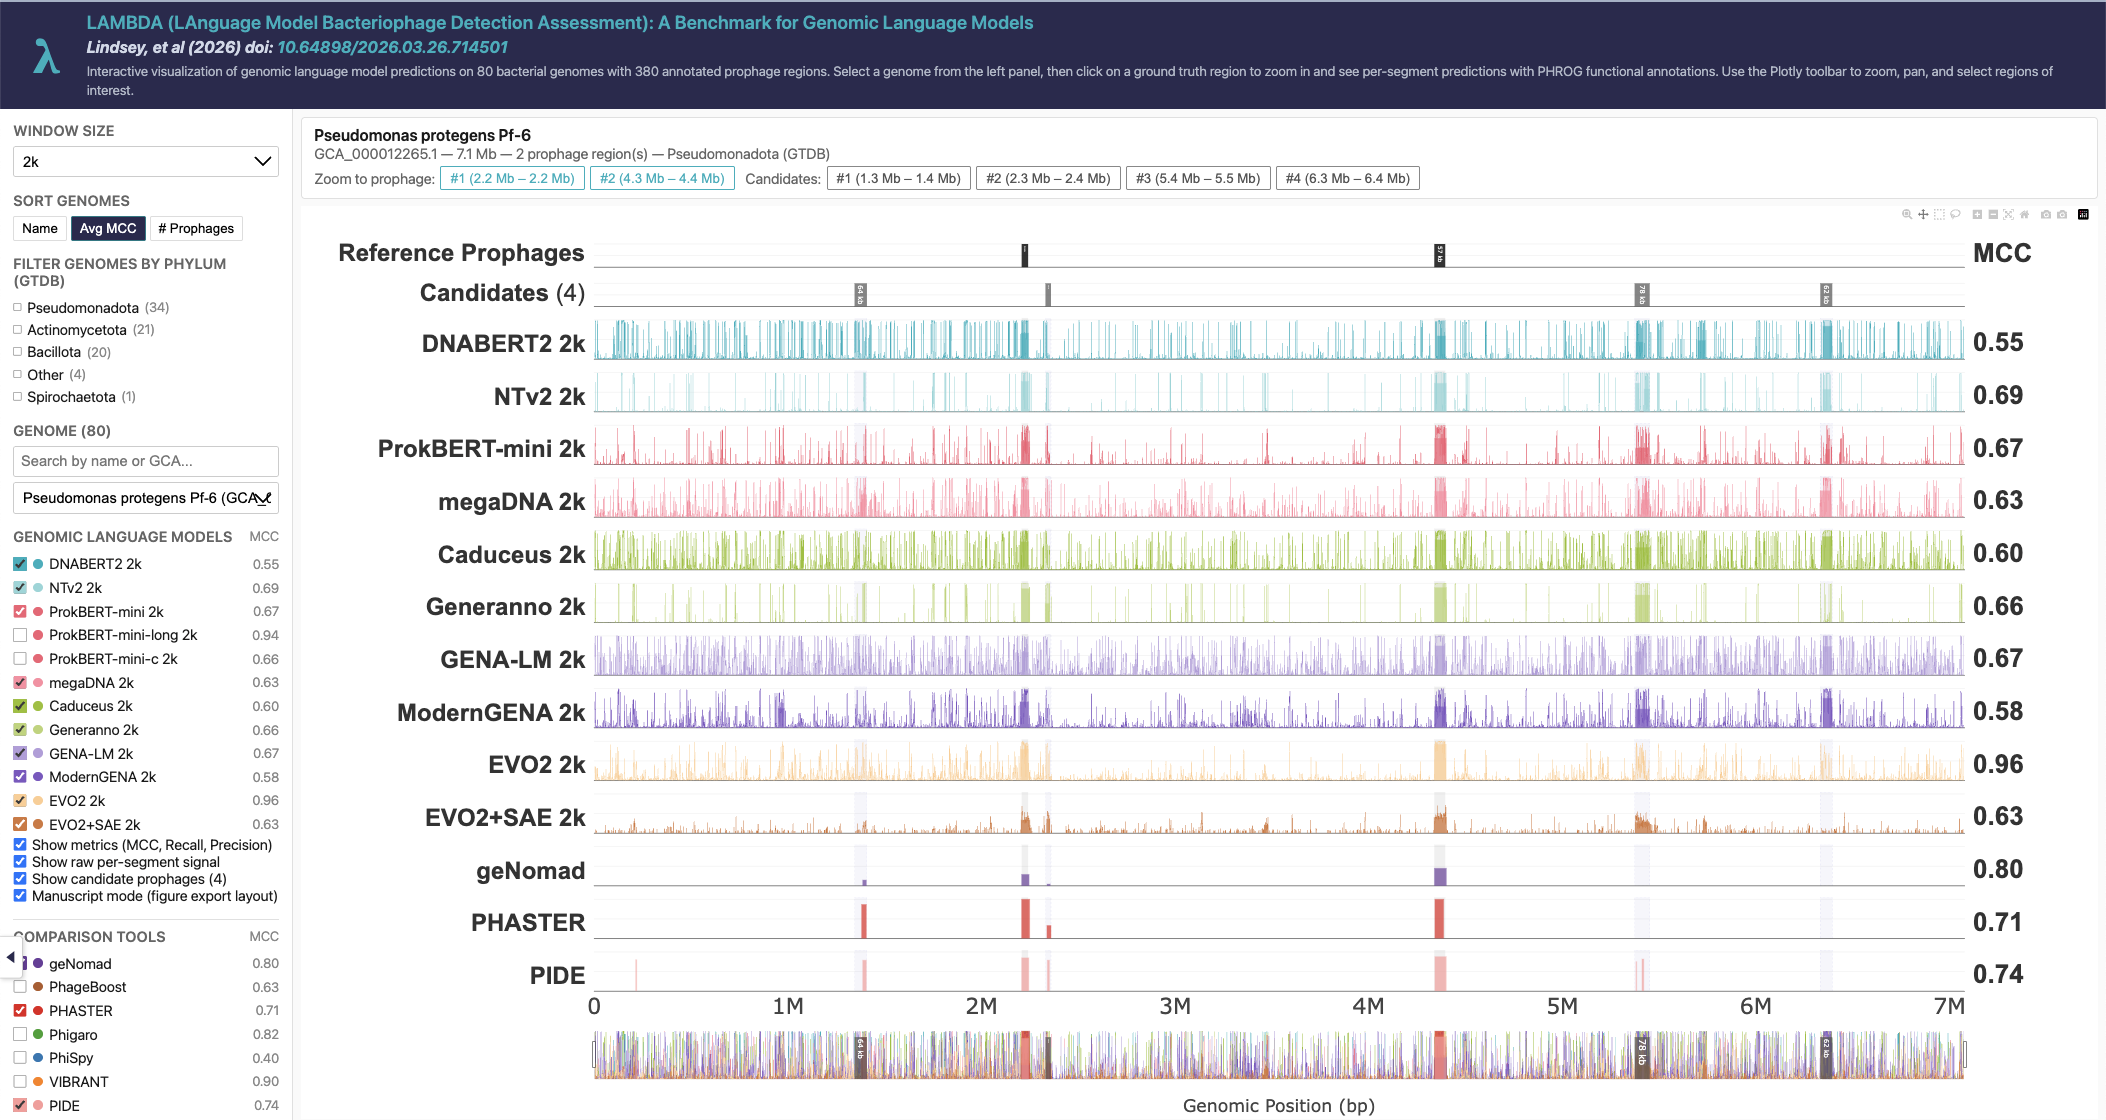Image resolution: width=2106 pixels, height=1120 pixels.
Task: Open the paper DOI link
Action: pyautogui.click(x=392, y=47)
